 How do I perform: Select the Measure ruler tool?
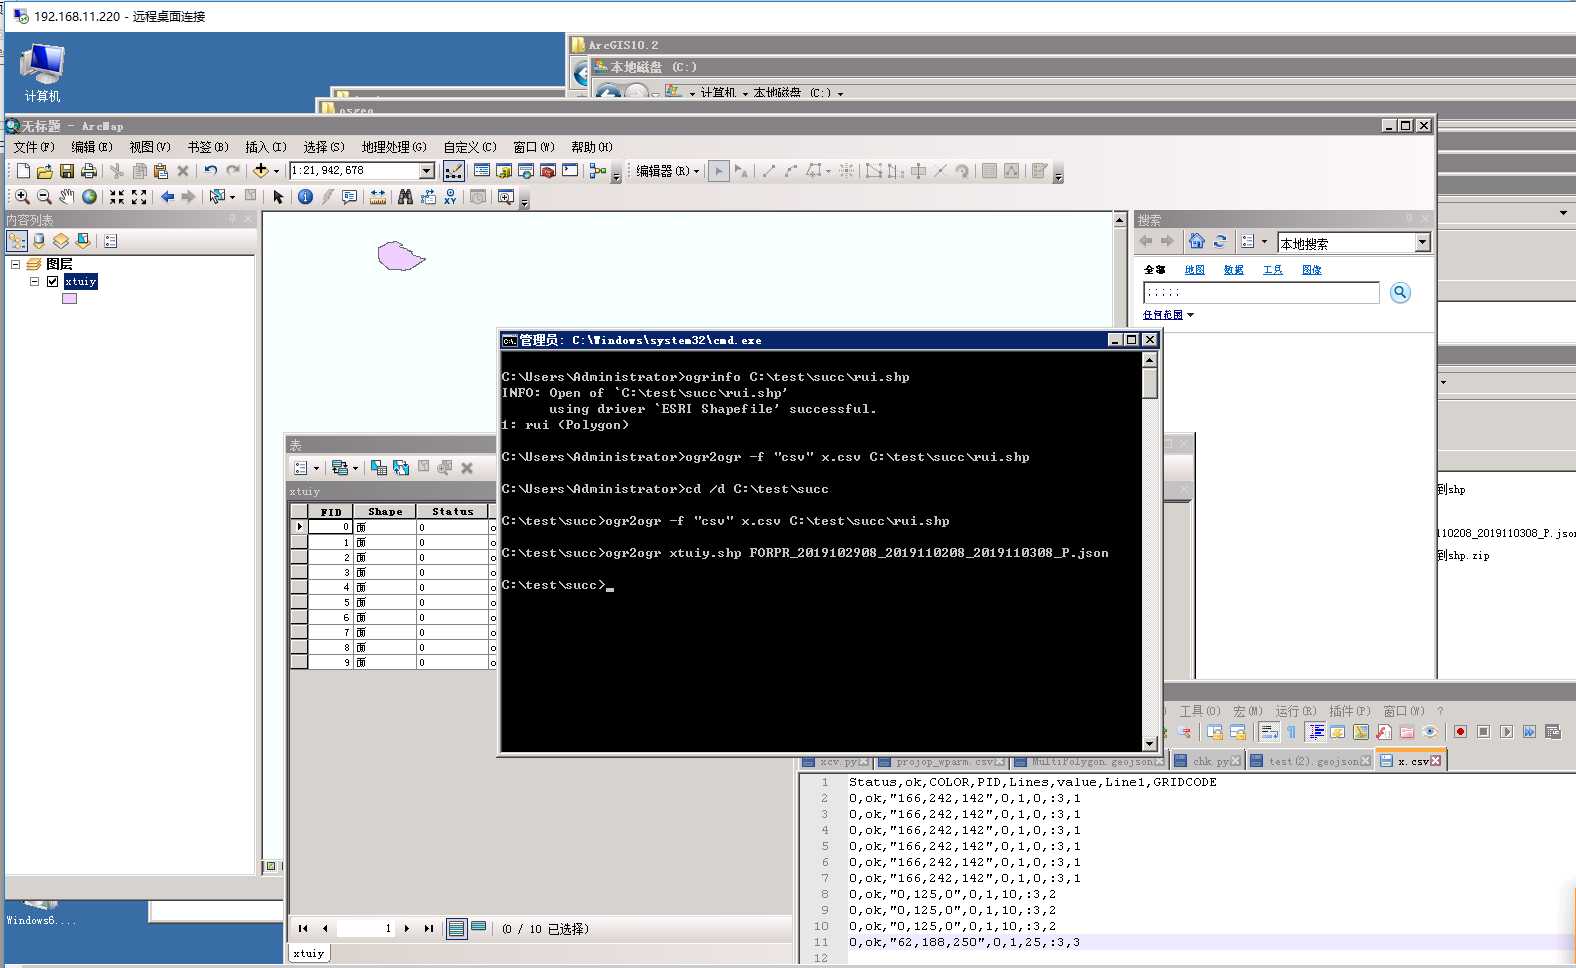(377, 197)
